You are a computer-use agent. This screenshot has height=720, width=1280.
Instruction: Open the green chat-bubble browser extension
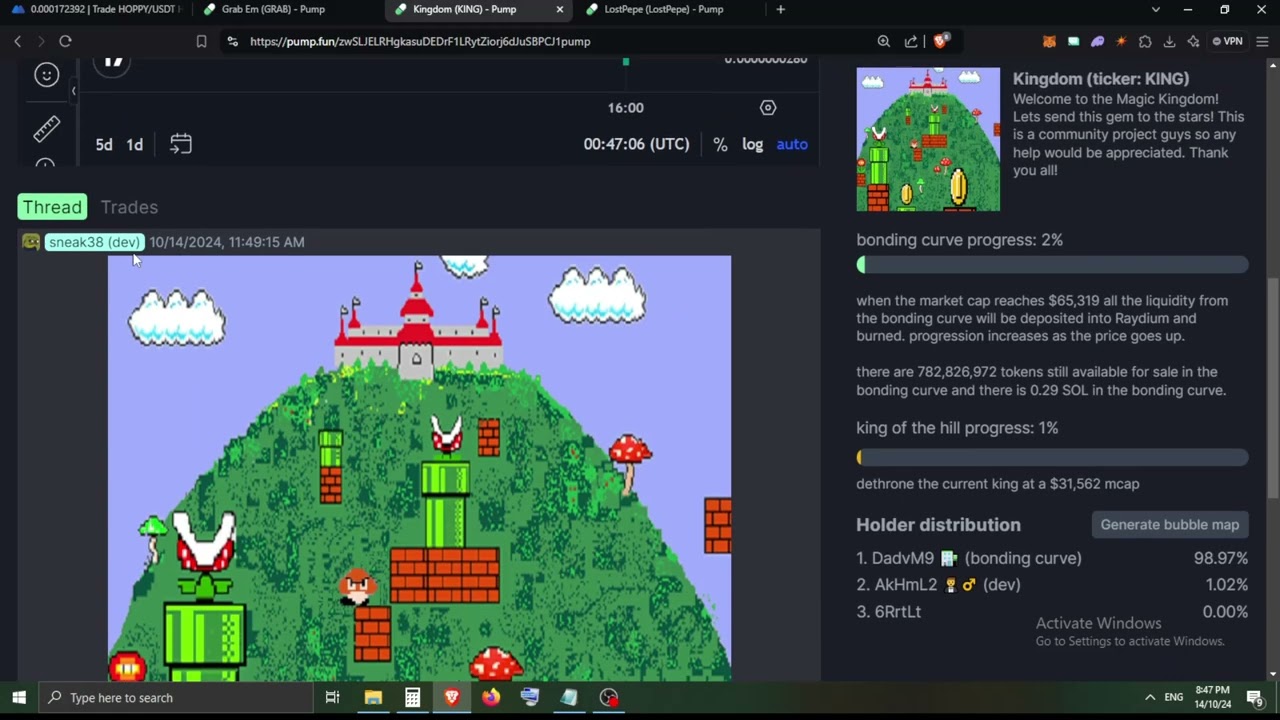click(x=1073, y=41)
